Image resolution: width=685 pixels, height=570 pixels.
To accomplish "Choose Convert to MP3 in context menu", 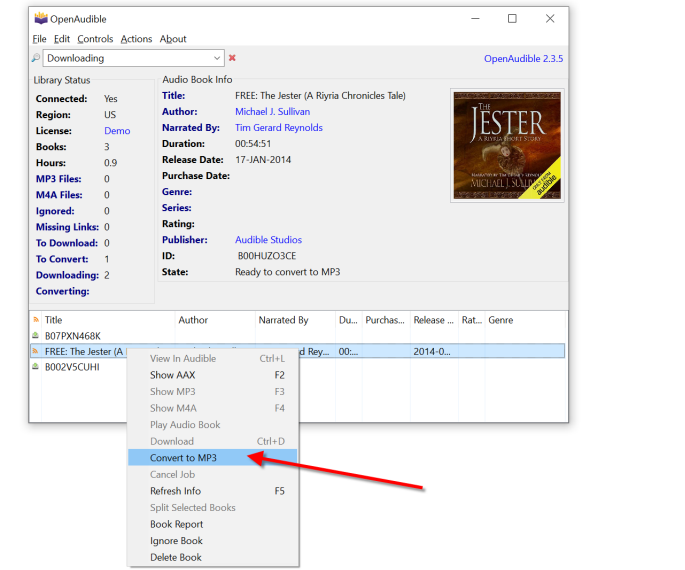I will tap(213, 457).
